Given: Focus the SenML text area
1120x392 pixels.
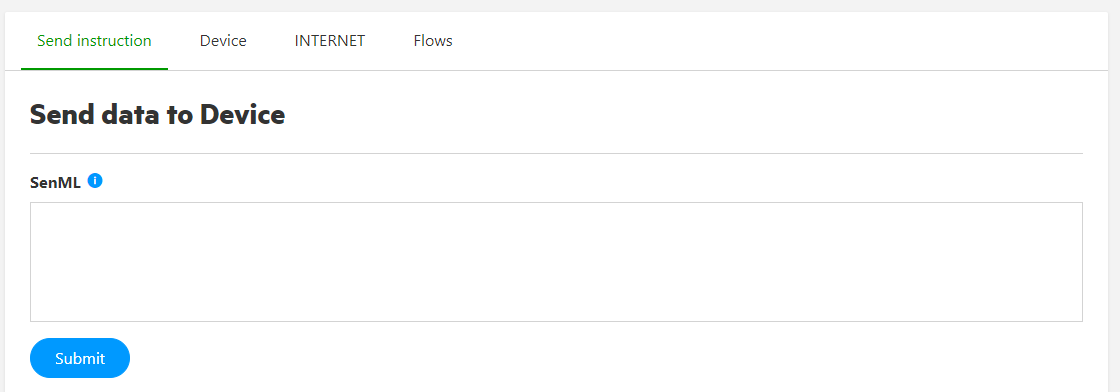Looking at the screenshot, I should click(x=556, y=262).
